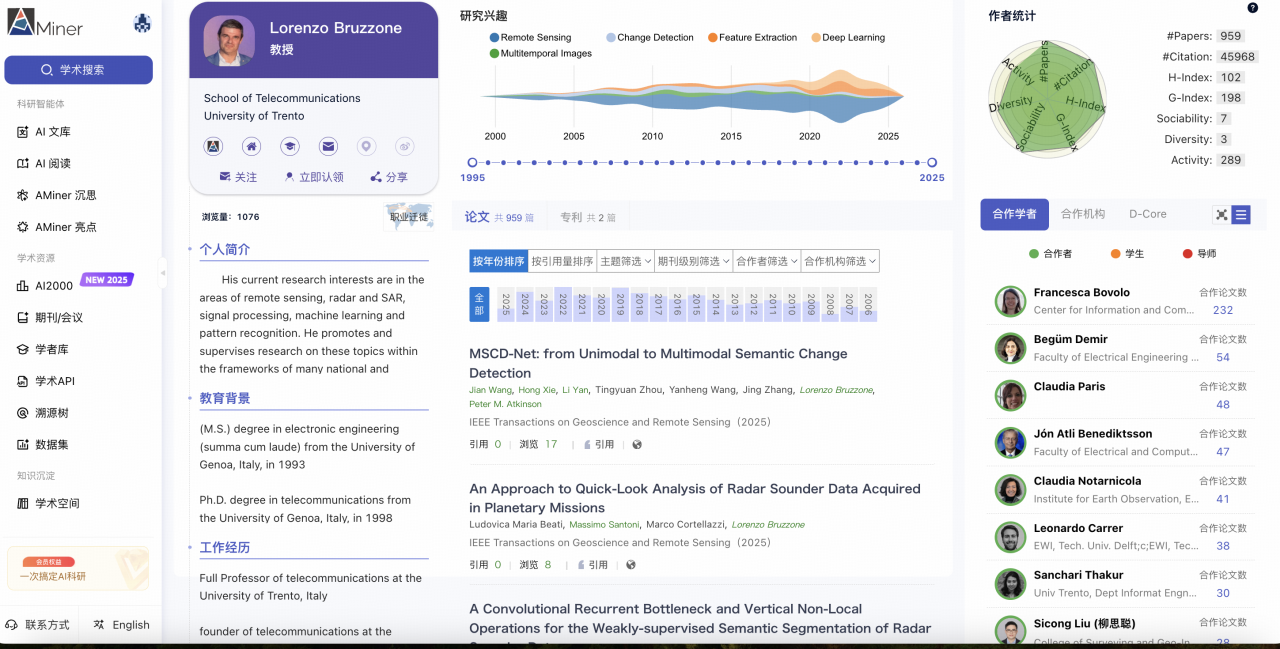Click help question mark icon
Screen dimensions: 1280x649
pyautogui.click(x=1253, y=8)
